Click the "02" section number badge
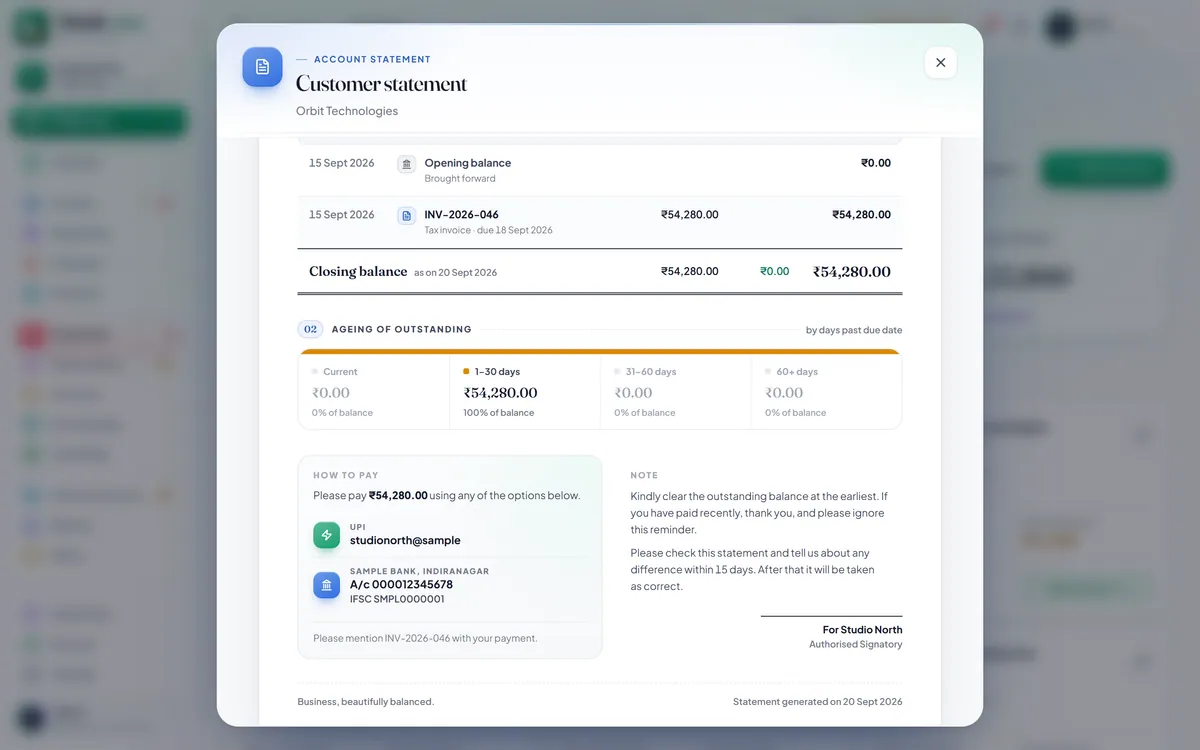This screenshot has width=1200, height=750. (x=310, y=329)
